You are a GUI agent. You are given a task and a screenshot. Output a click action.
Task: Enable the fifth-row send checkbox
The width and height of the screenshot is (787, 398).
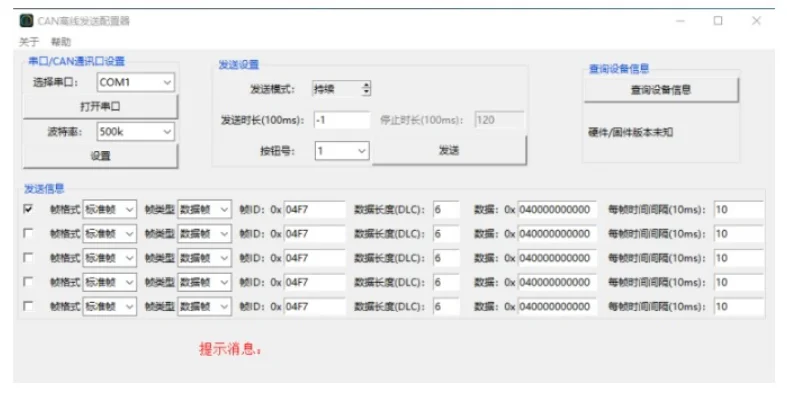pyautogui.click(x=29, y=306)
